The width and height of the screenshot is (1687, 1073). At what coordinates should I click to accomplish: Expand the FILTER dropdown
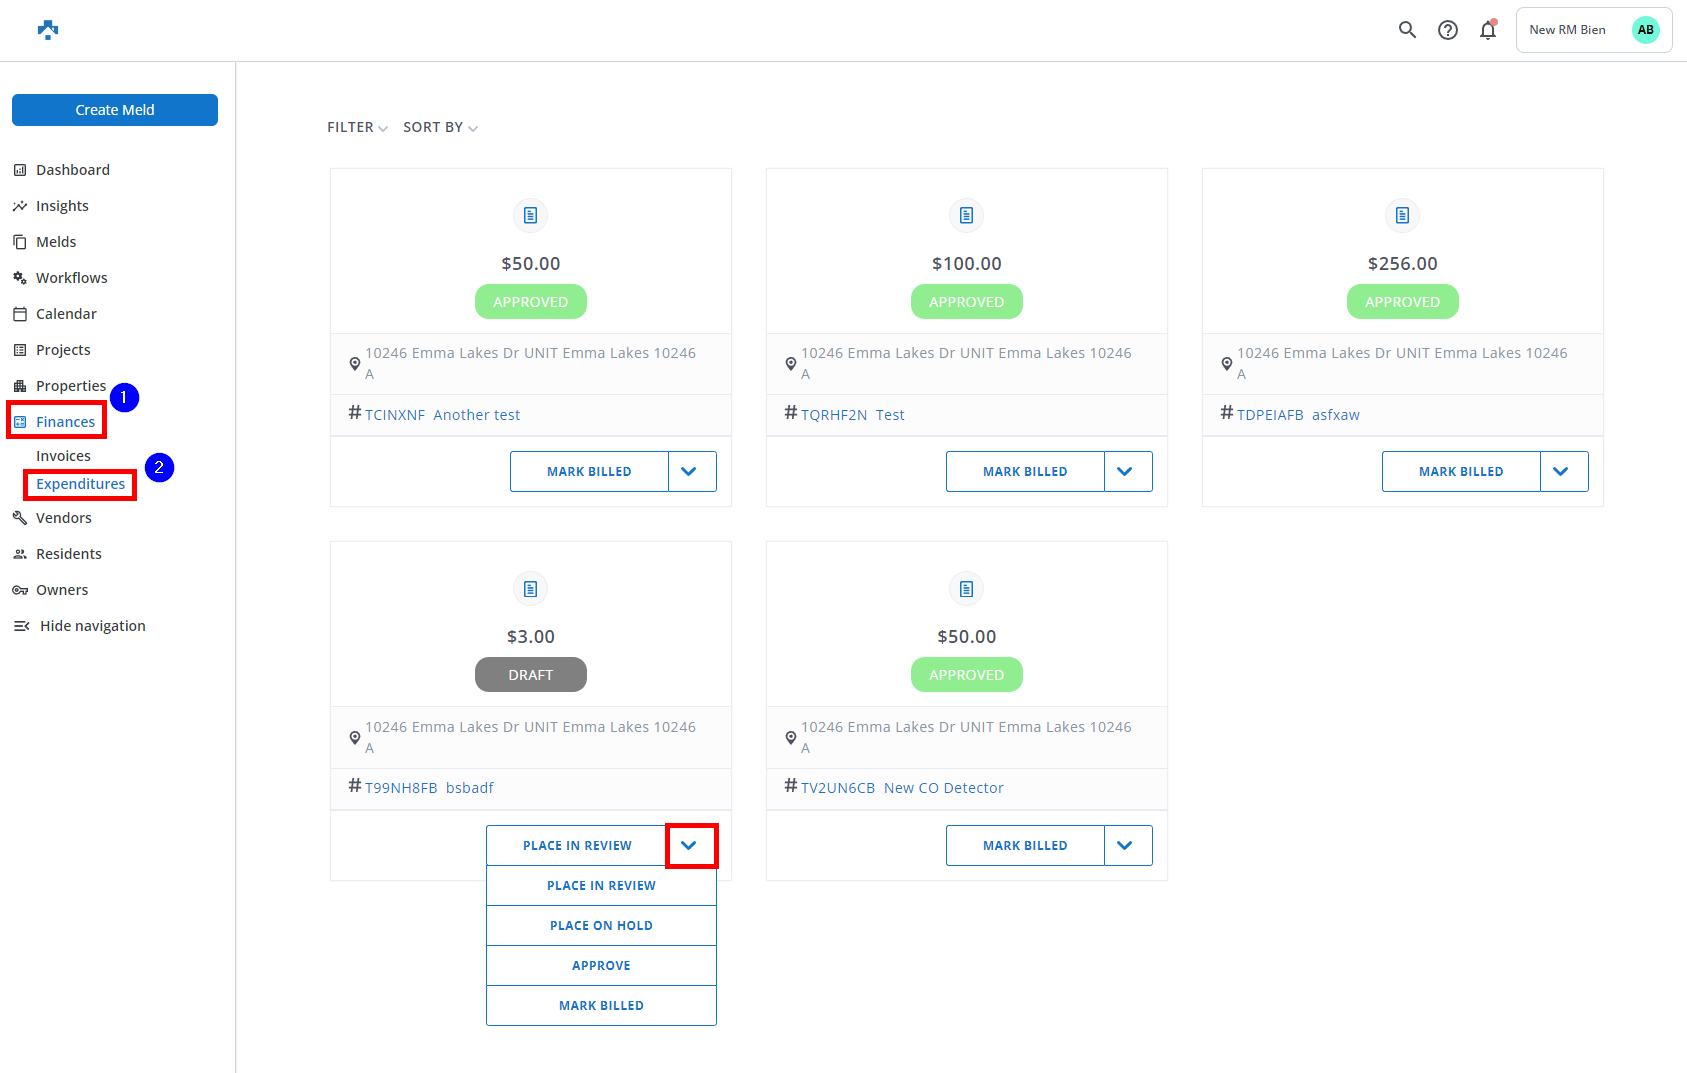point(357,127)
